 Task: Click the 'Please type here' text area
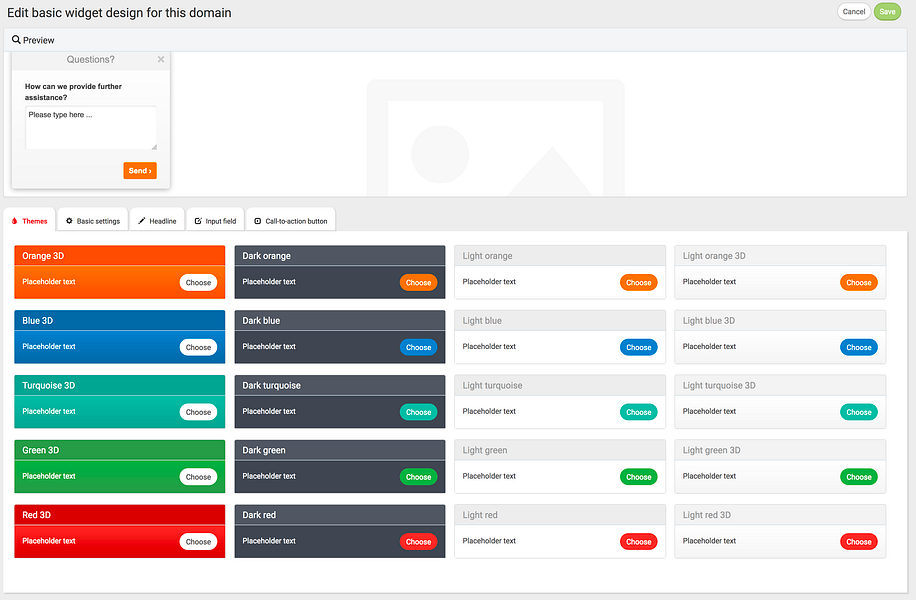(91, 128)
